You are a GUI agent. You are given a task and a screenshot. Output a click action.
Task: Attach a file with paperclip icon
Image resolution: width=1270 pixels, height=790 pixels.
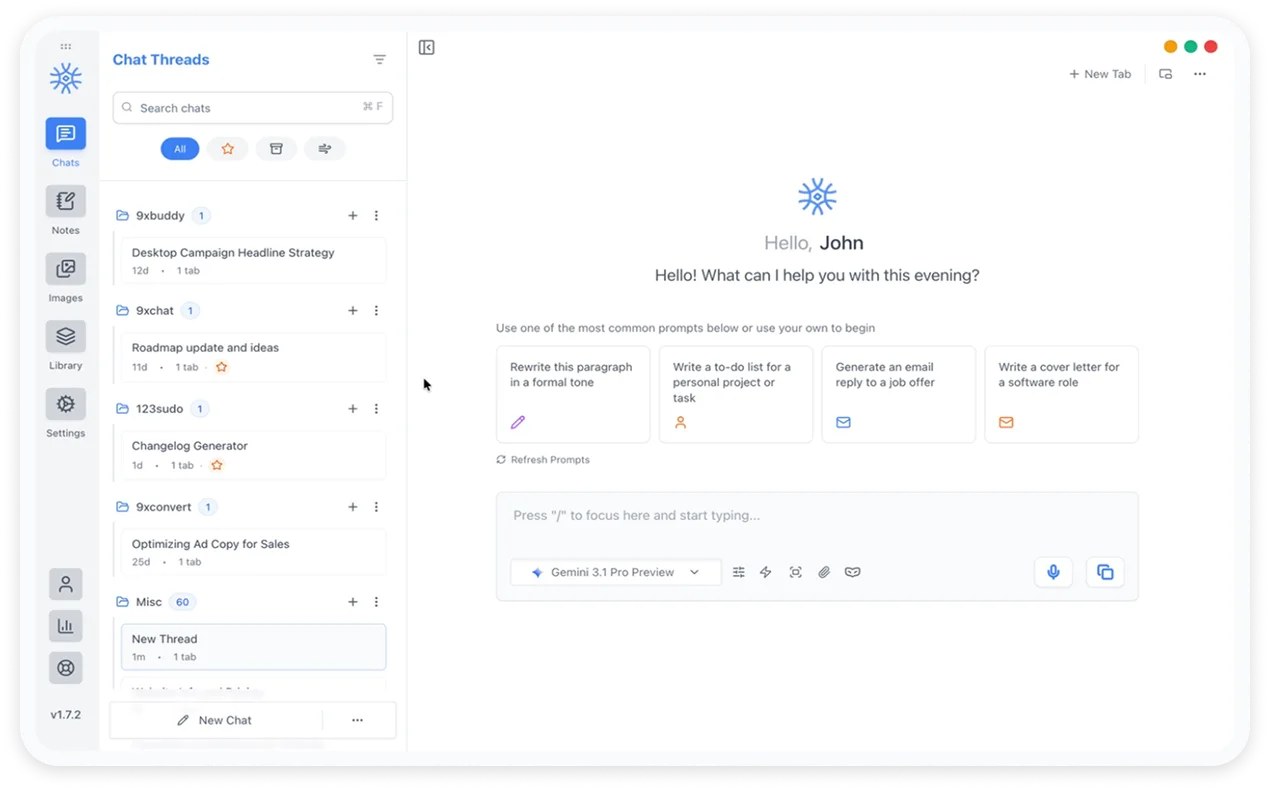coord(824,572)
